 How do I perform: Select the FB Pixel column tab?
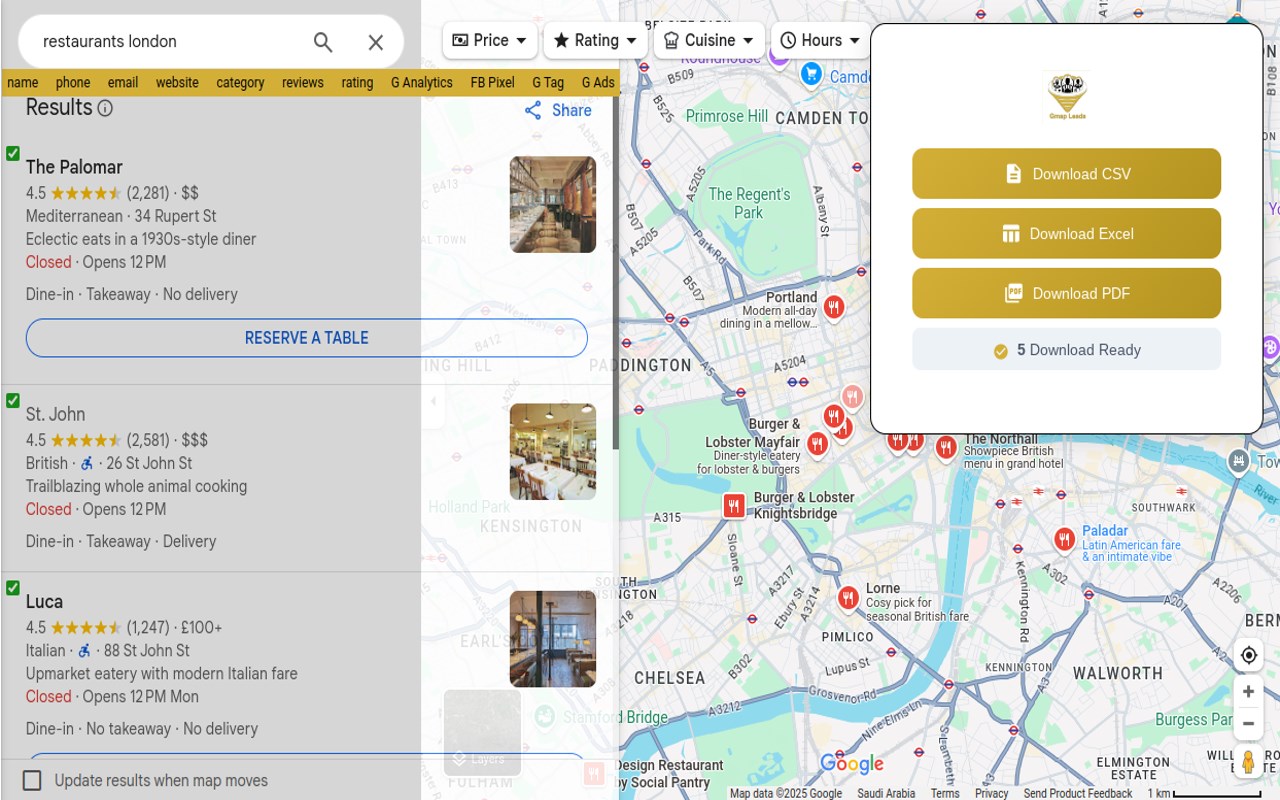493,83
